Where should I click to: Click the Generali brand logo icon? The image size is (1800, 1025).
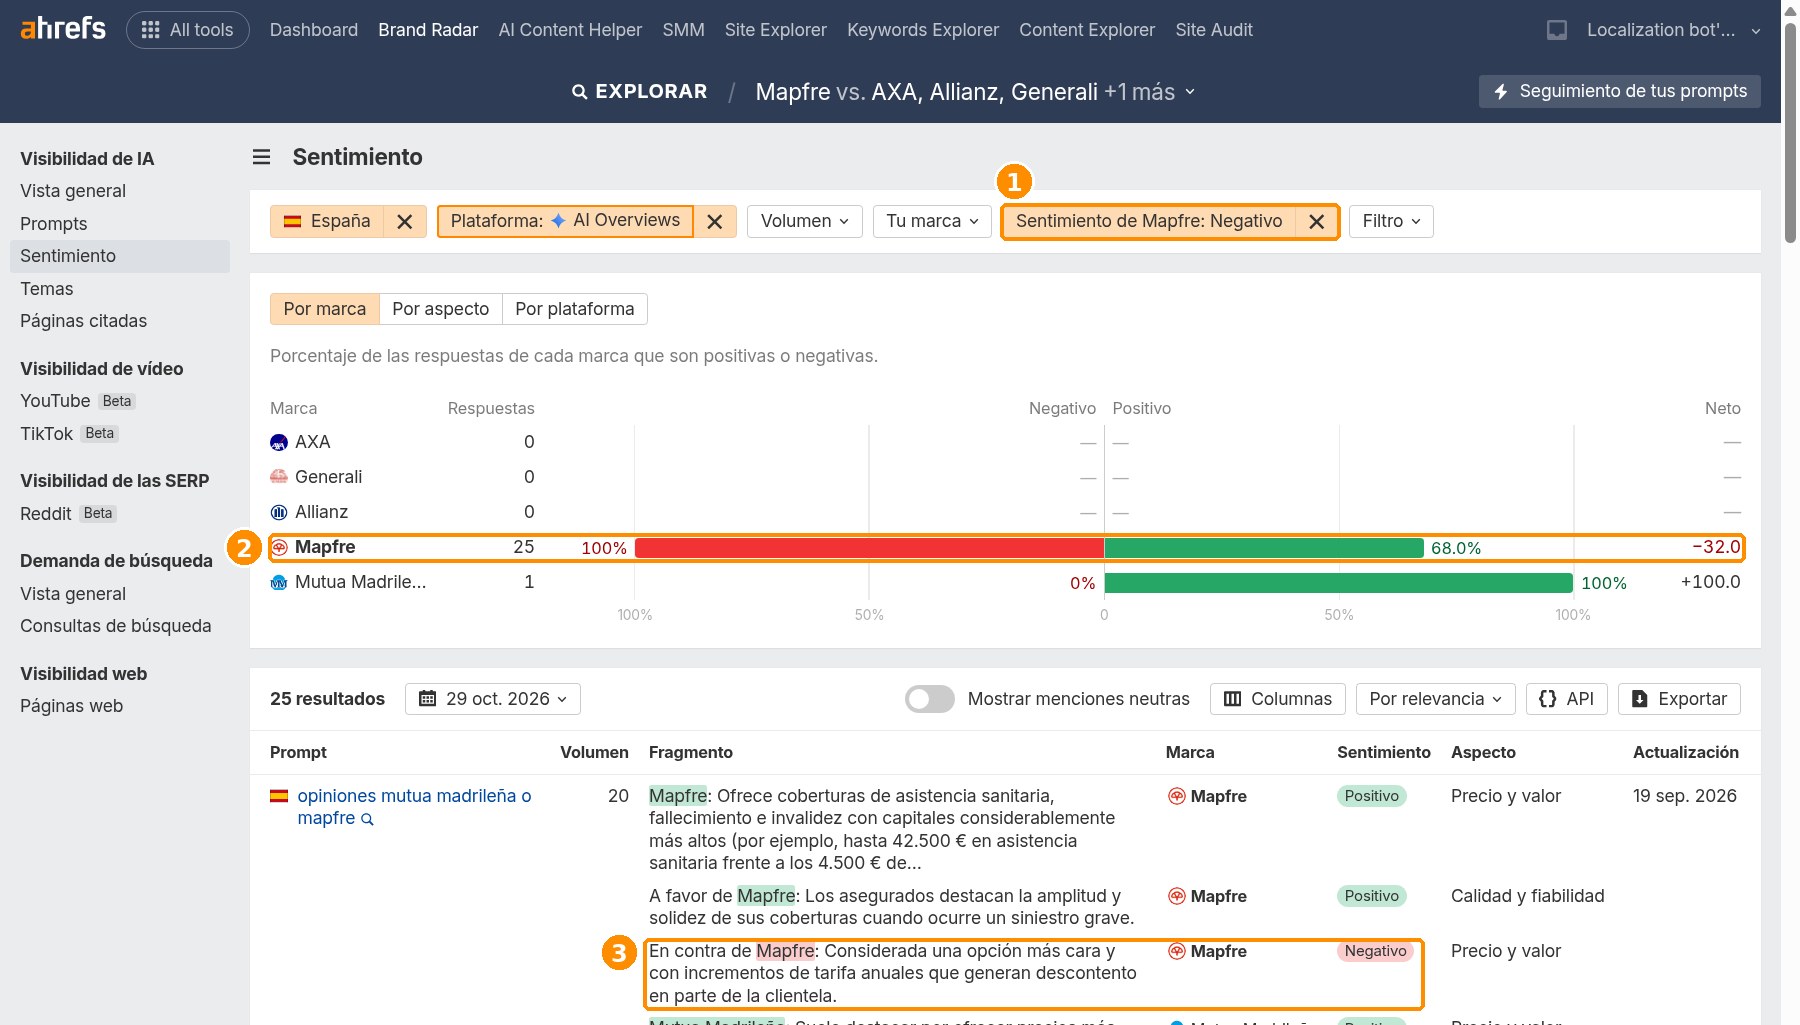click(279, 477)
